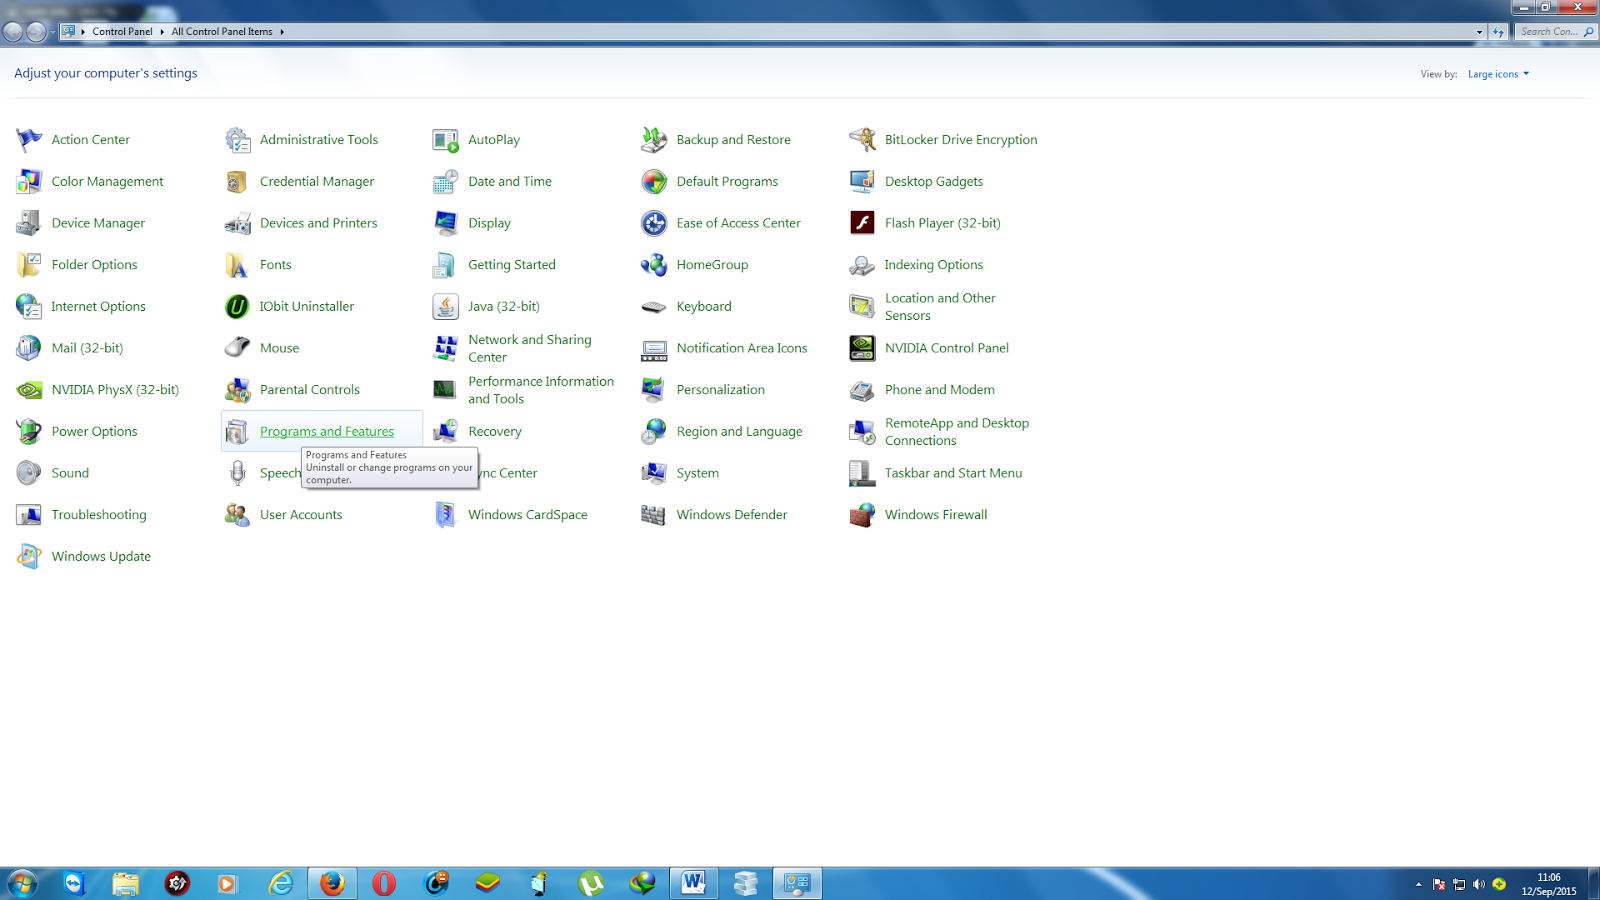Click RemoteApp and Desktop Connections link
This screenshot has width=1600, height=900.
point(957,432)
